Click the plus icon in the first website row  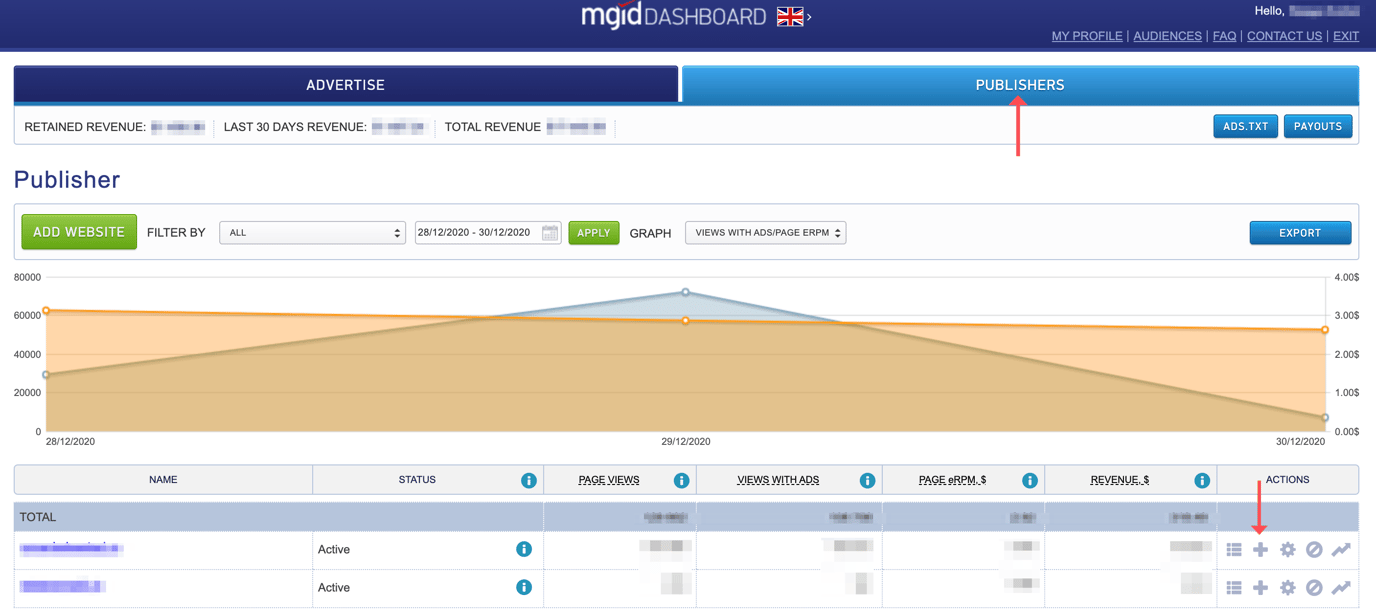(x=1260, y=549)
